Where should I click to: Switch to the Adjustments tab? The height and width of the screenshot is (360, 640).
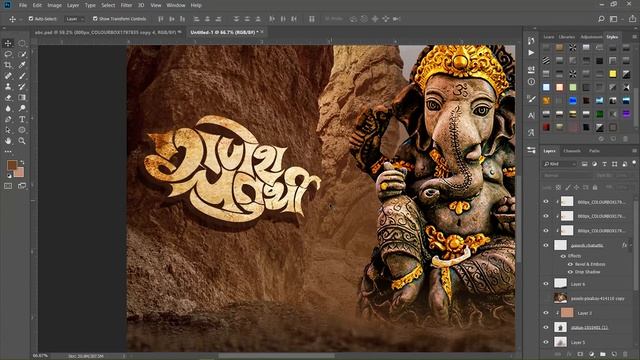pyautogui.click(x=591, y=37)
